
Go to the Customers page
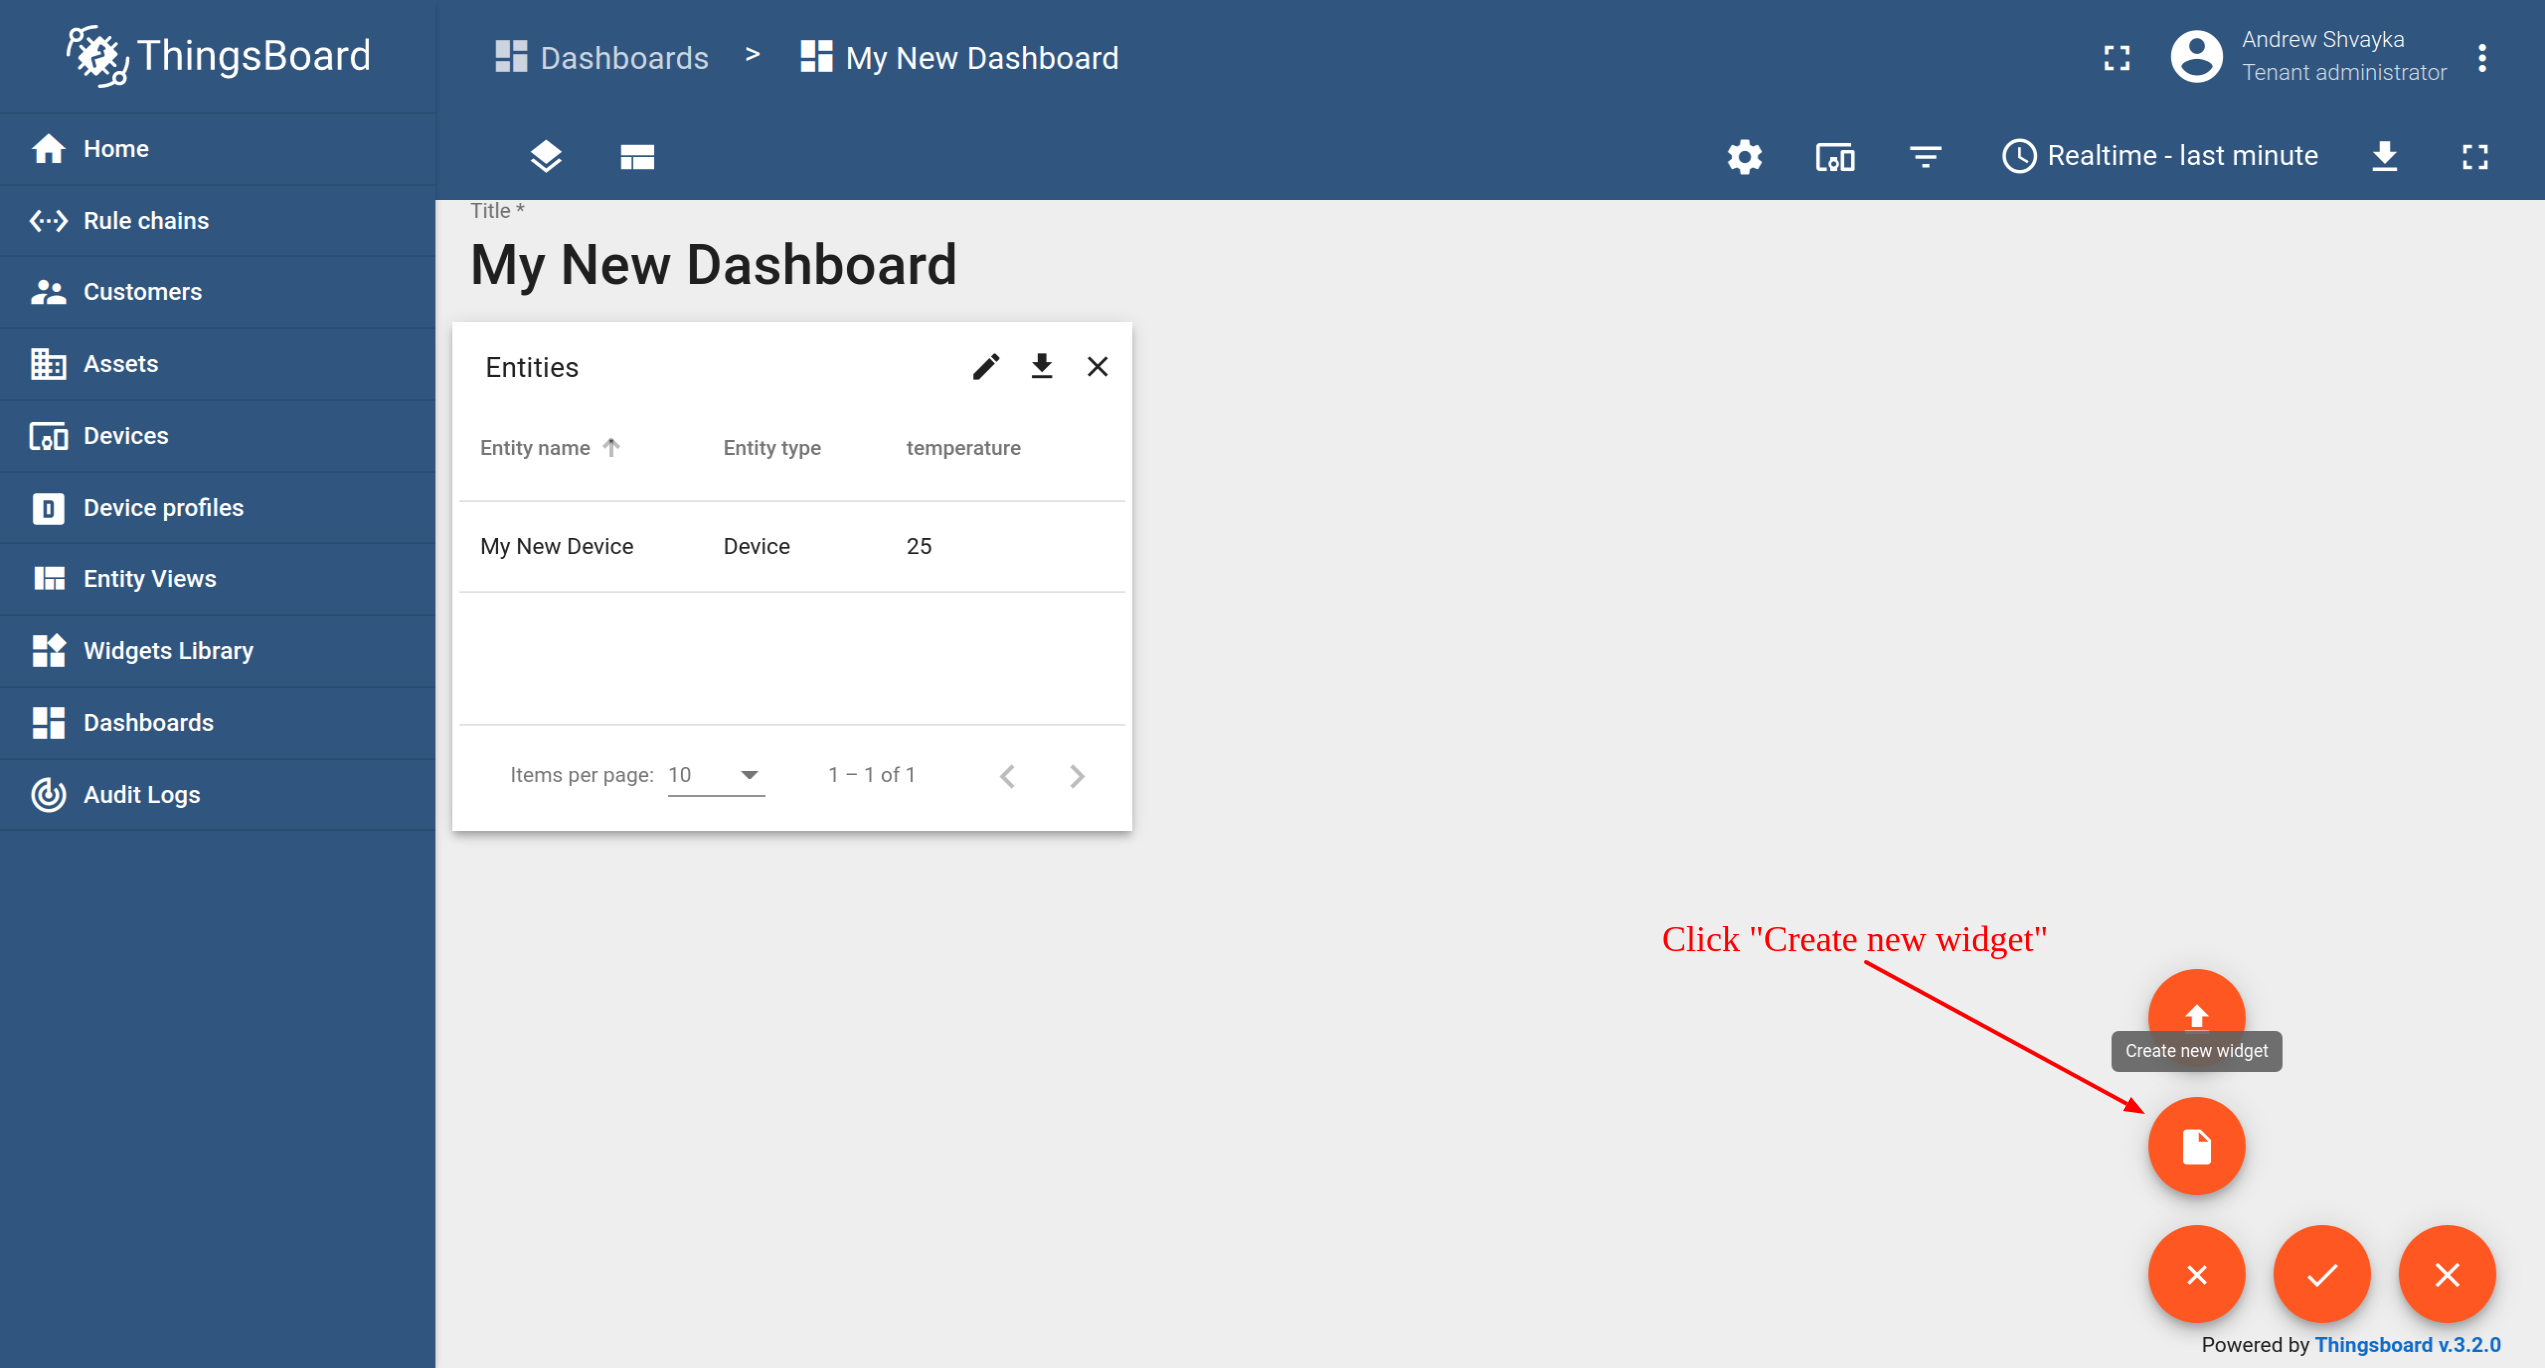pyautogui.click(x=217, y=292)
